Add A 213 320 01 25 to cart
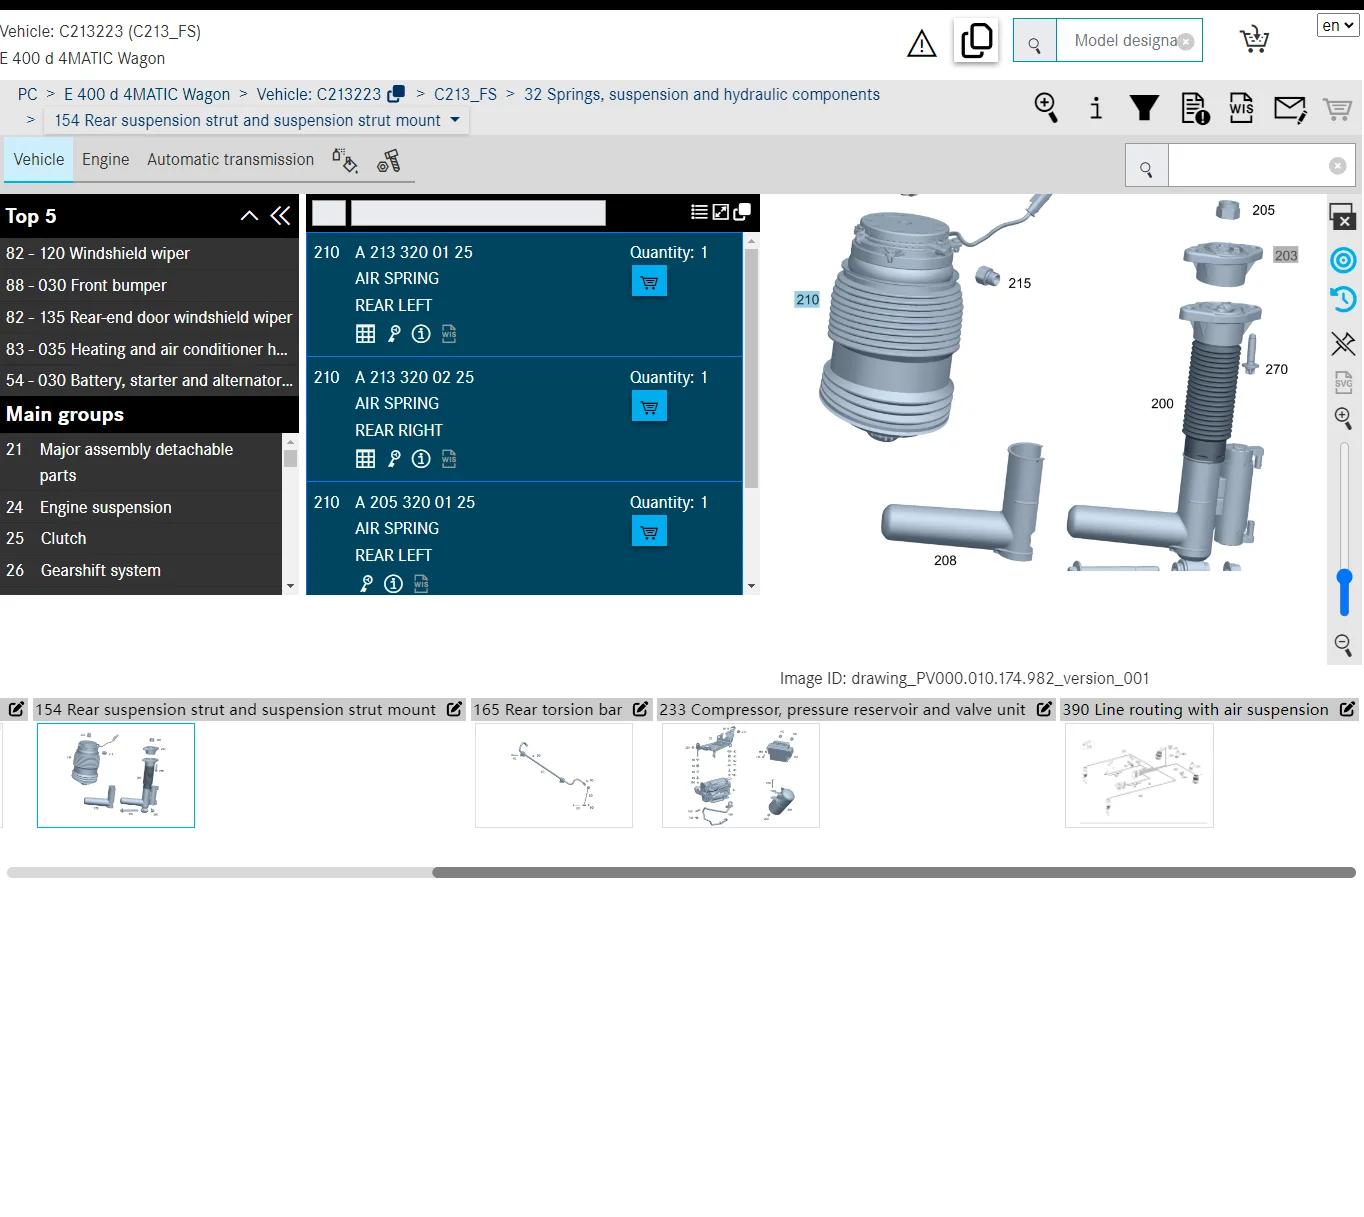This screenshot has height=1217, width=1364. coord(649,282)
